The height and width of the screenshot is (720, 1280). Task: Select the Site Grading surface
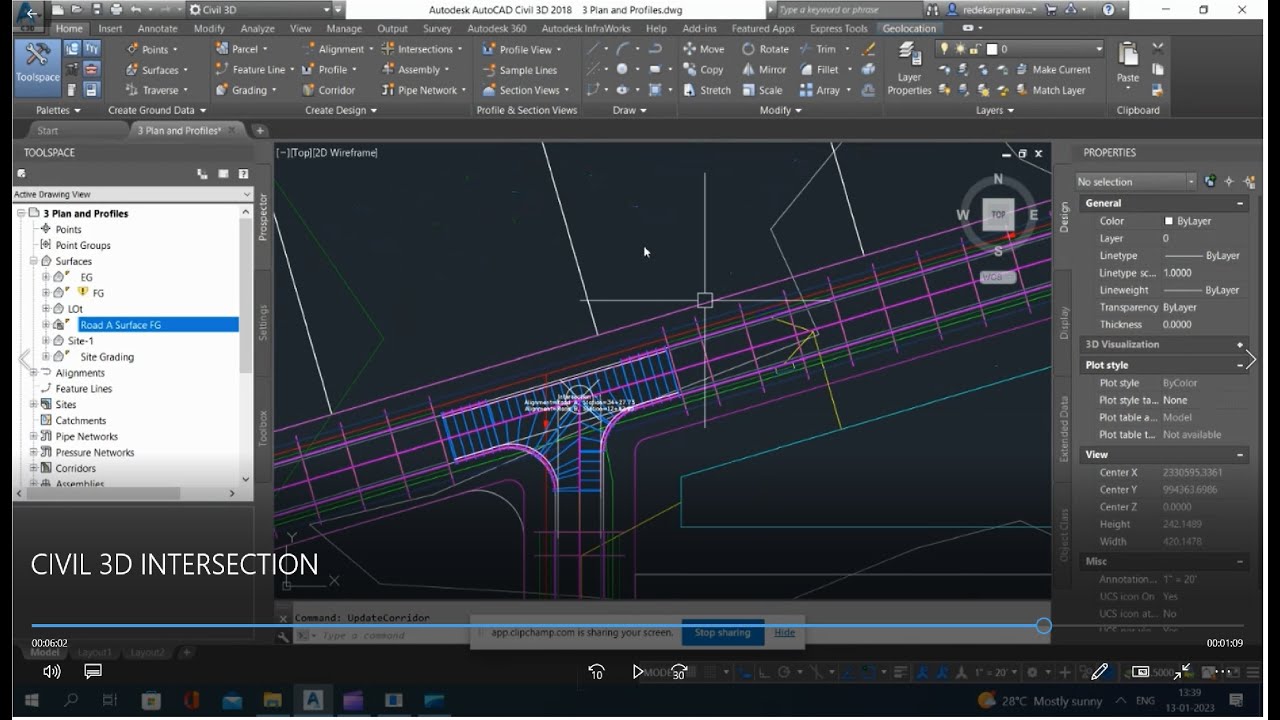pyautogui.click(x=107, y=357)
